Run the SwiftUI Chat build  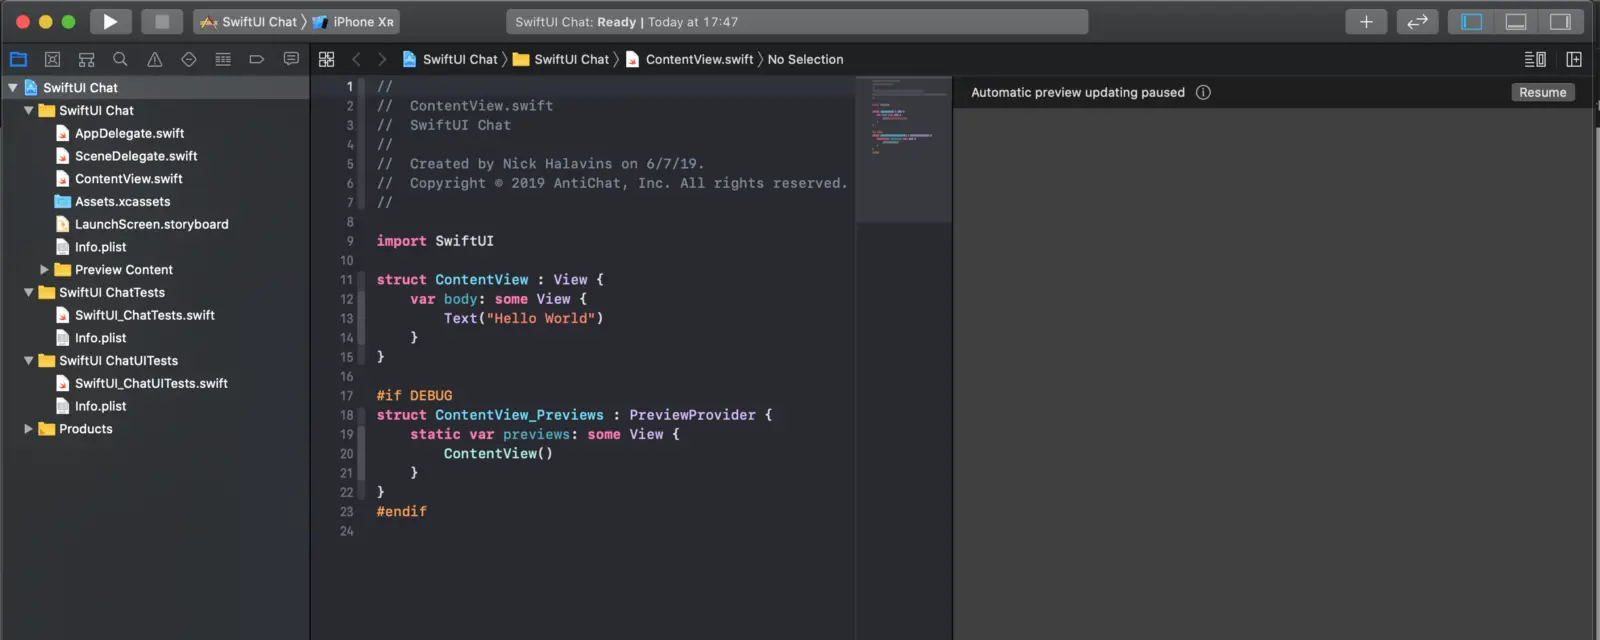point(110,21)
